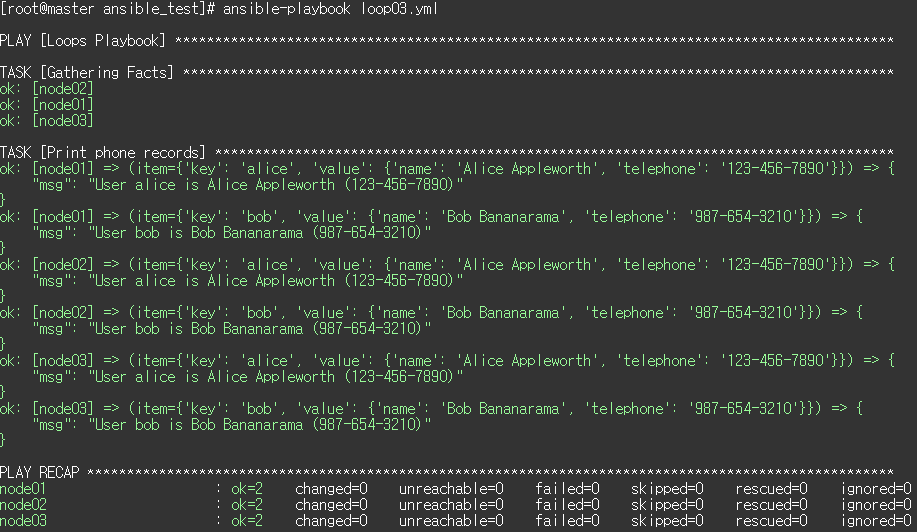Click the shell prompt '[root@master ansible_test]#'
The height and width of the screenshot is (532, 917).
pos(108,9)
